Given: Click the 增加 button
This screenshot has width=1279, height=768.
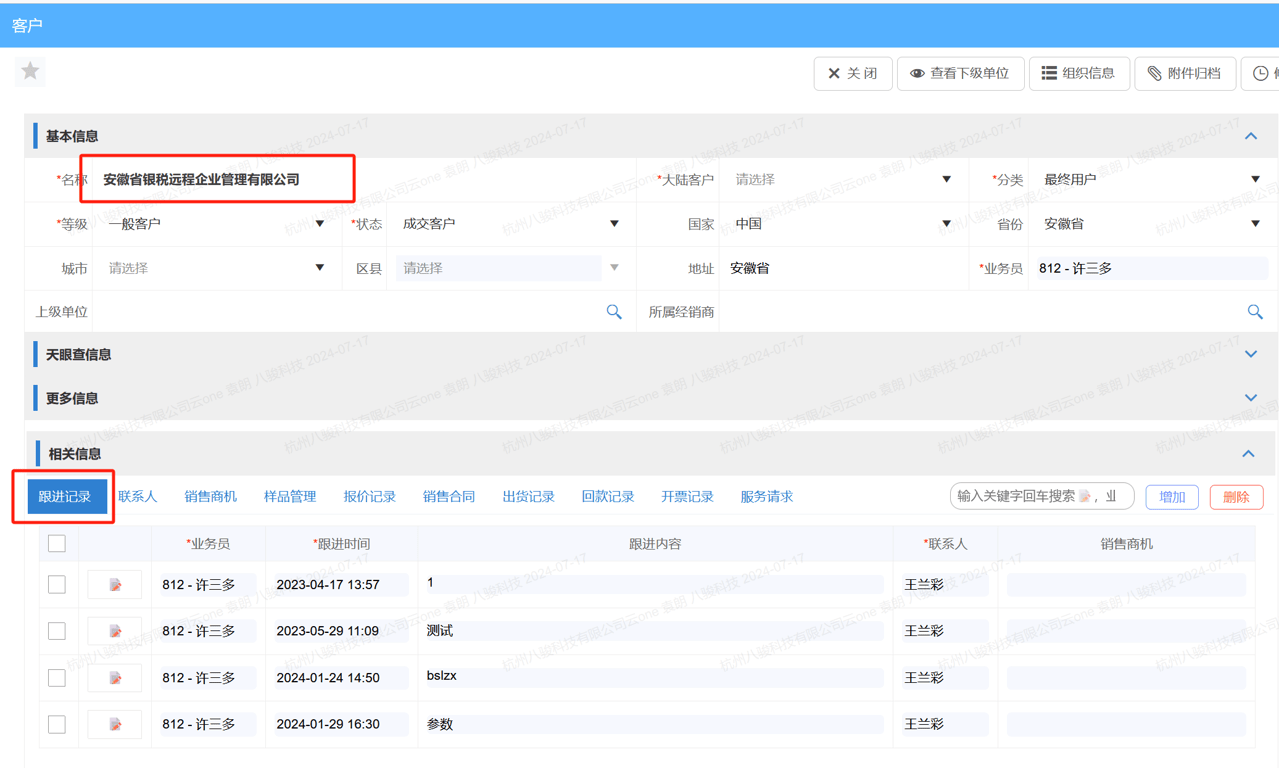Looking at the screenshot, I should click(x=1171, y=497).
